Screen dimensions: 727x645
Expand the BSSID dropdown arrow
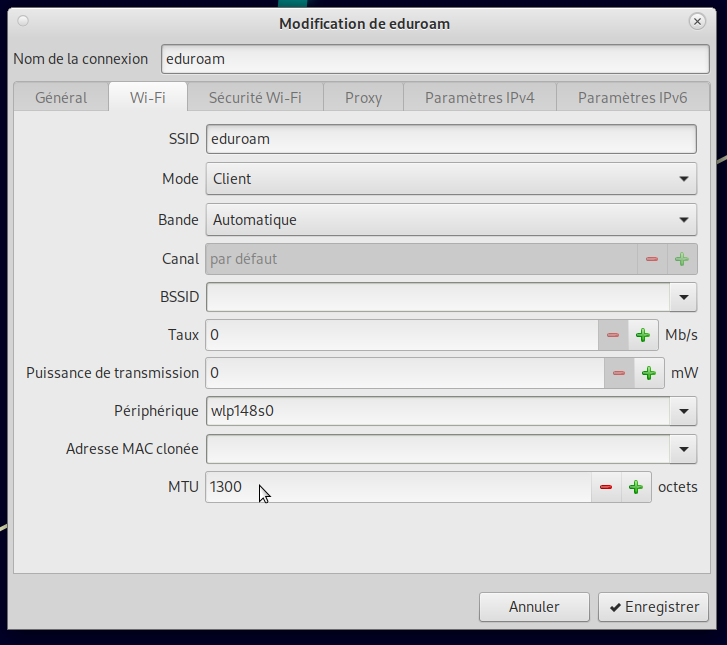tap(684, 297)
